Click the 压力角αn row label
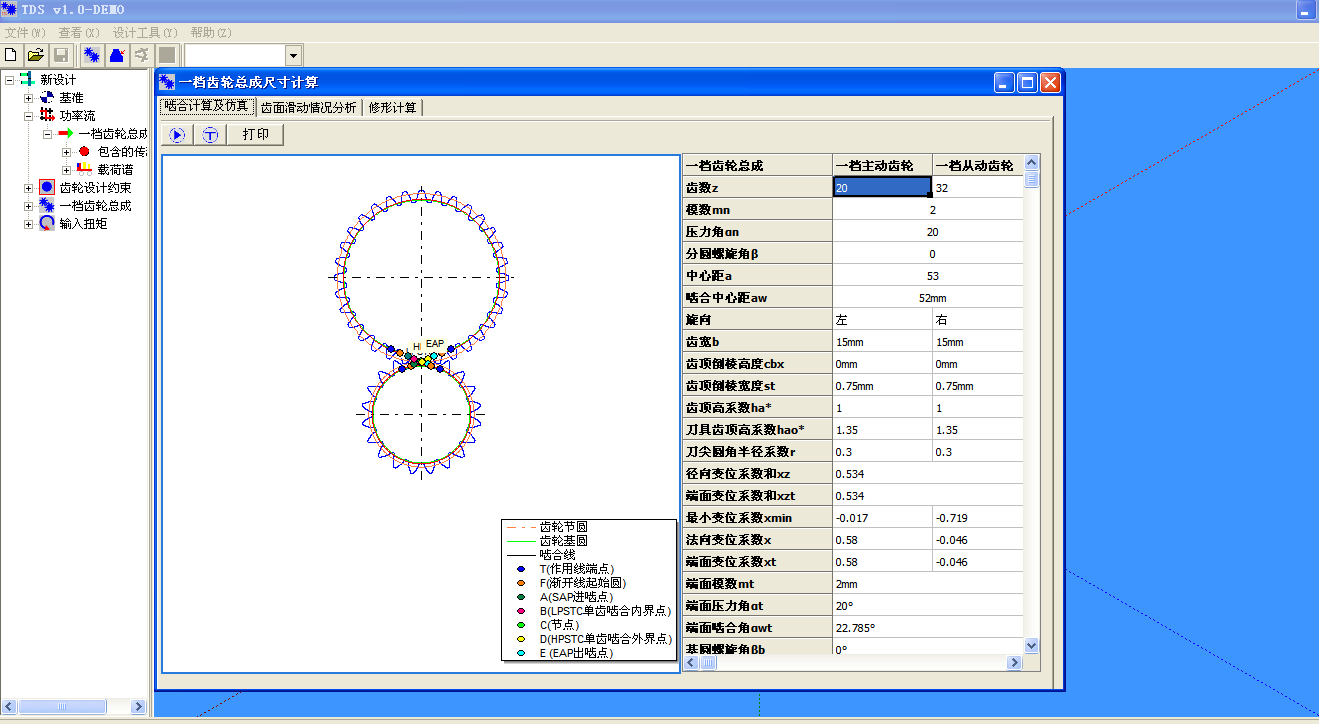This screenshot has width=1319, height=724. (x=757, y=232)
